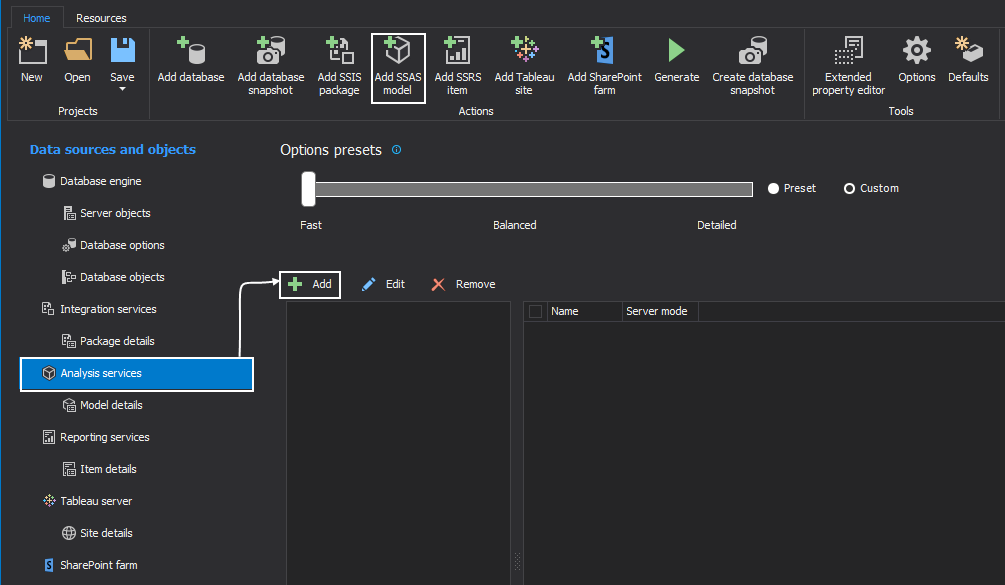1005x585 pixels.
Task: Click the Options presets slider handle
Action: (x=308, y=189)
